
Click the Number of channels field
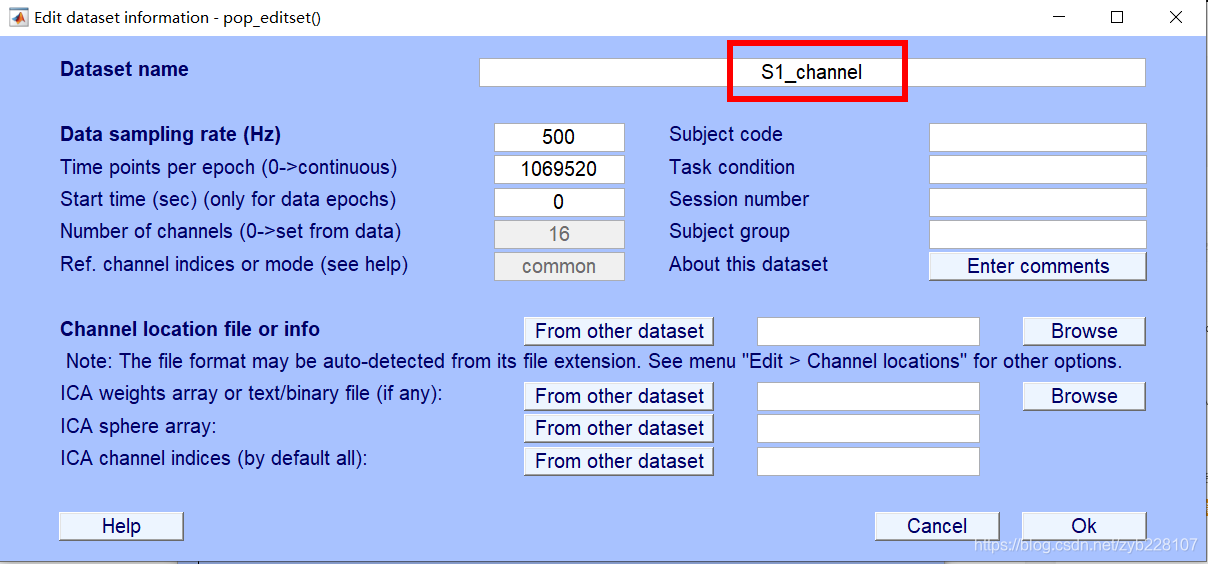coord(559,234)
